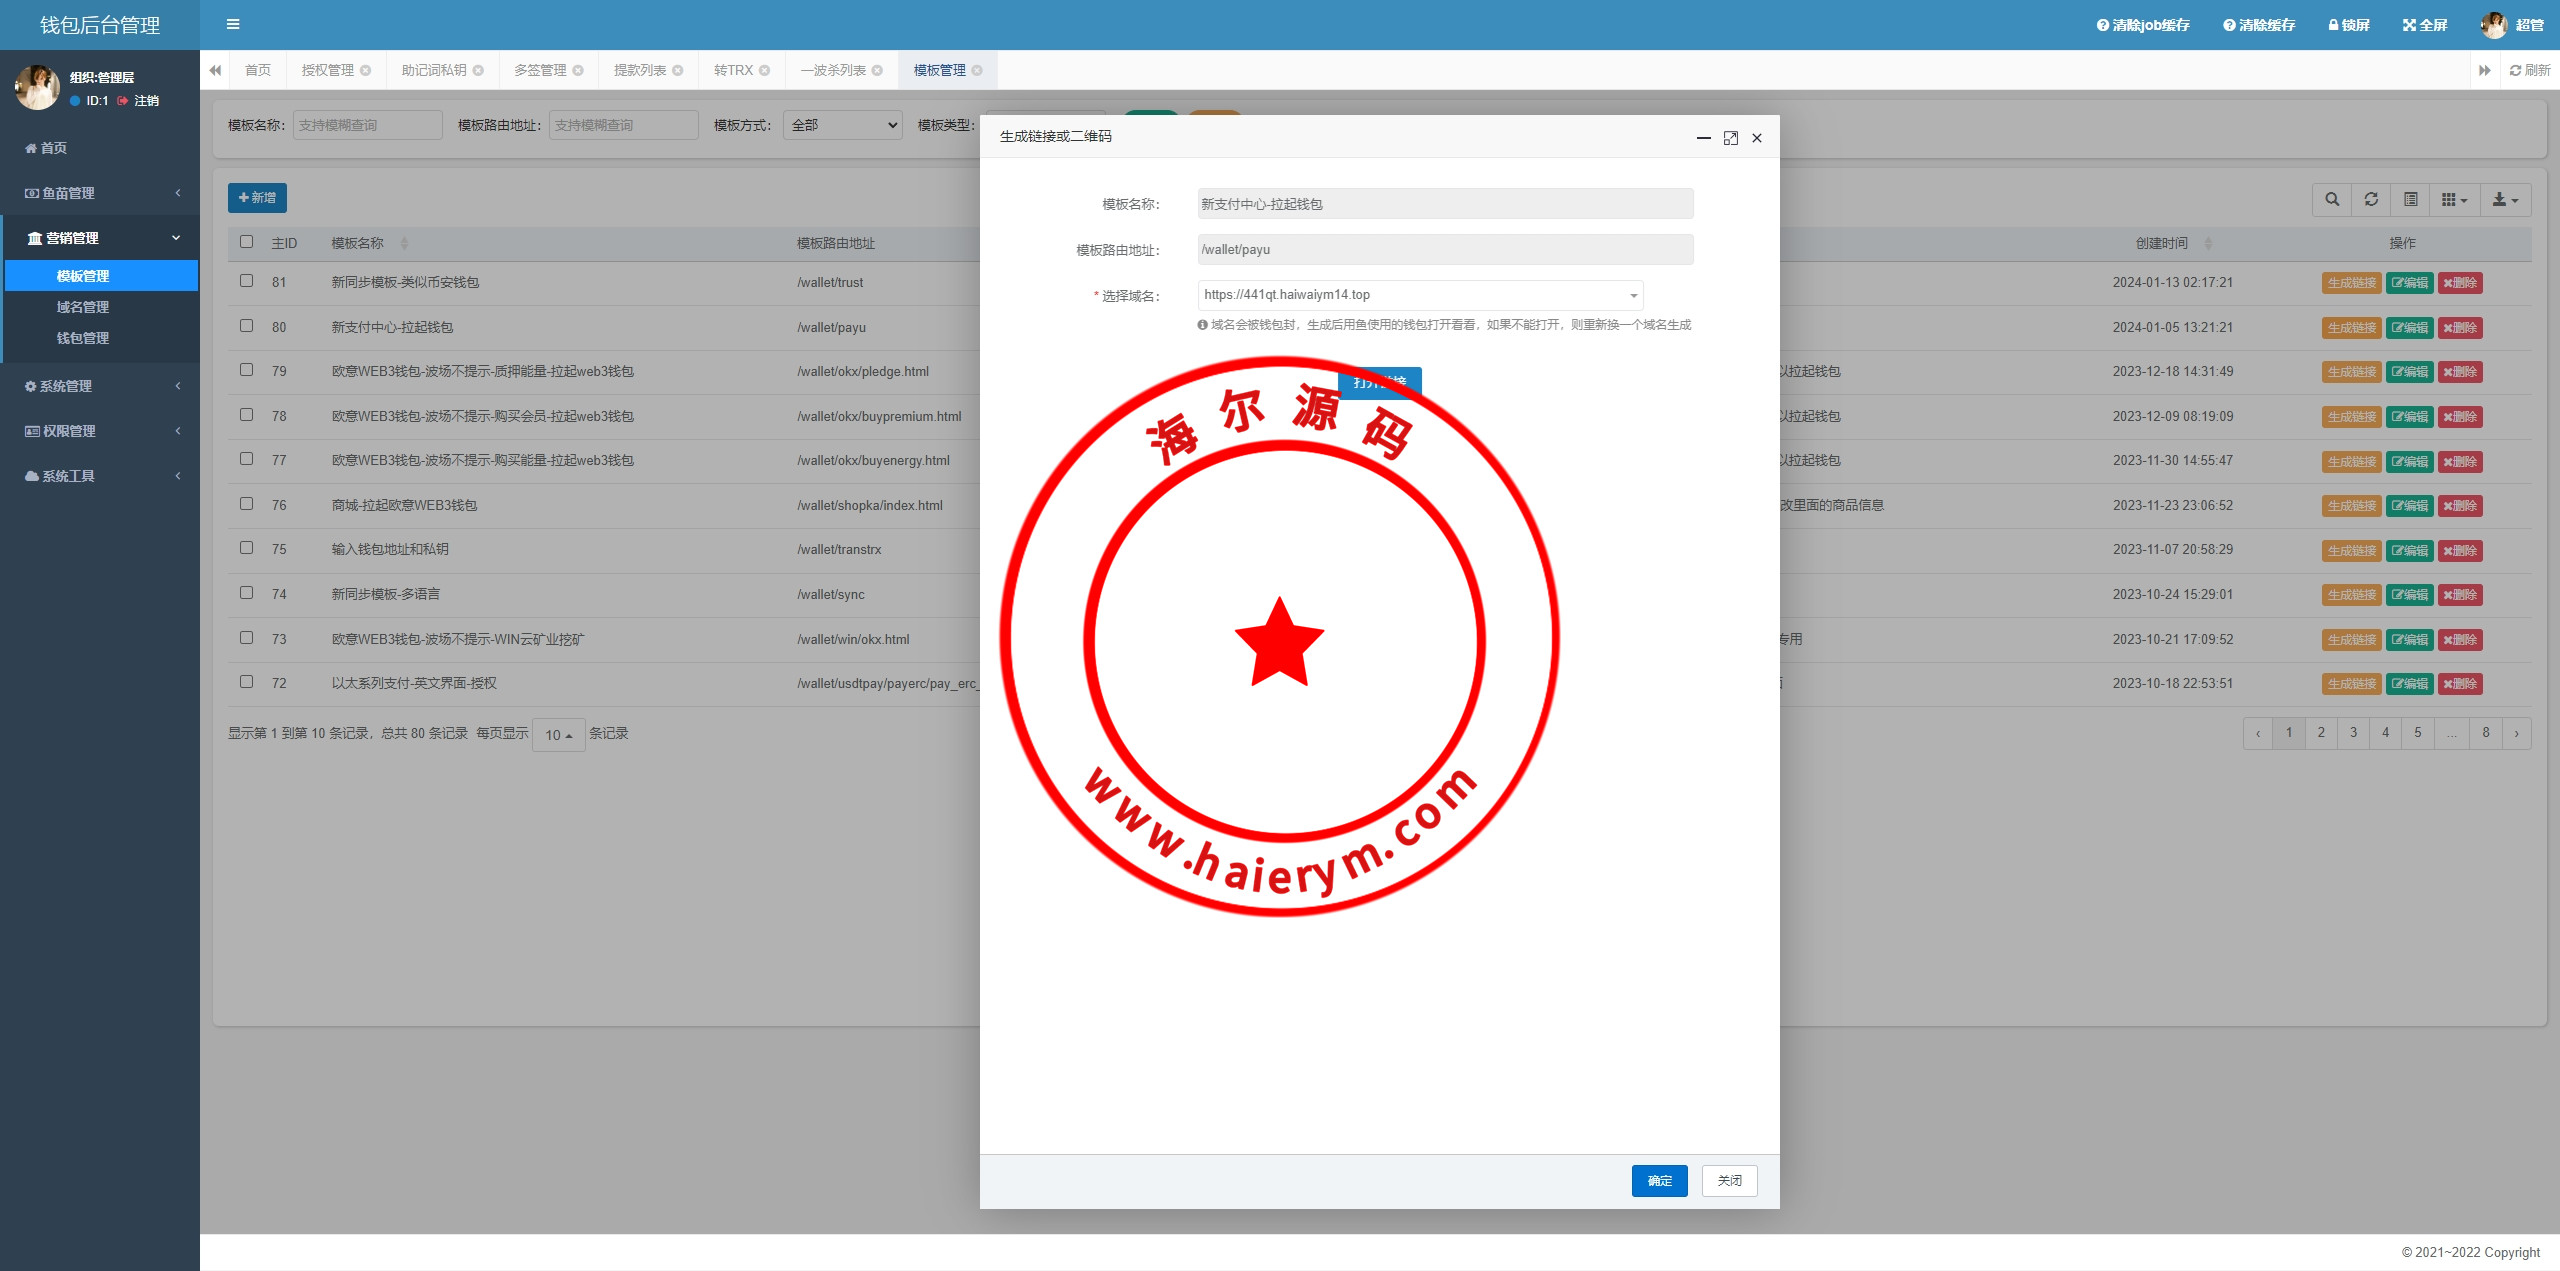Open the 选择域名 domain dropdown

[1420, 295]
